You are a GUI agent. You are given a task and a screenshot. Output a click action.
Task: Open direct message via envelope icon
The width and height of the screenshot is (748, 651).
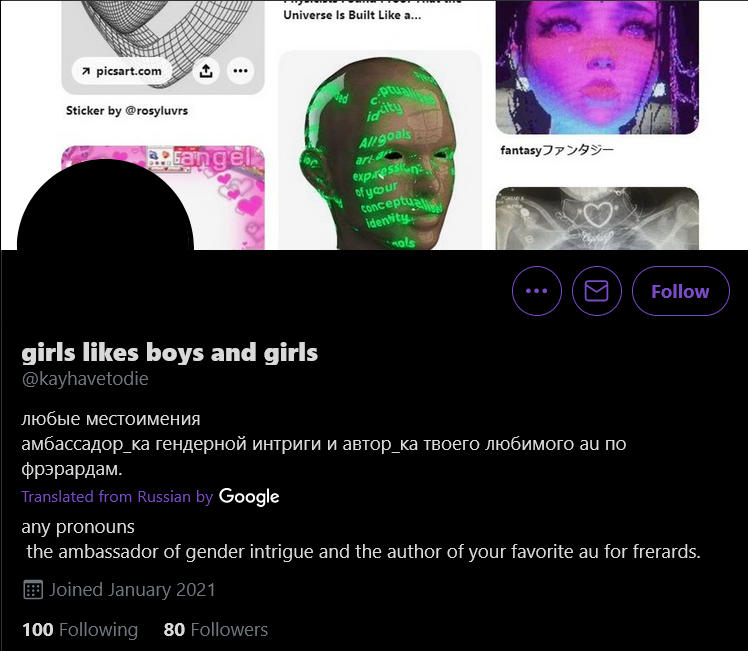coord(597,291)
